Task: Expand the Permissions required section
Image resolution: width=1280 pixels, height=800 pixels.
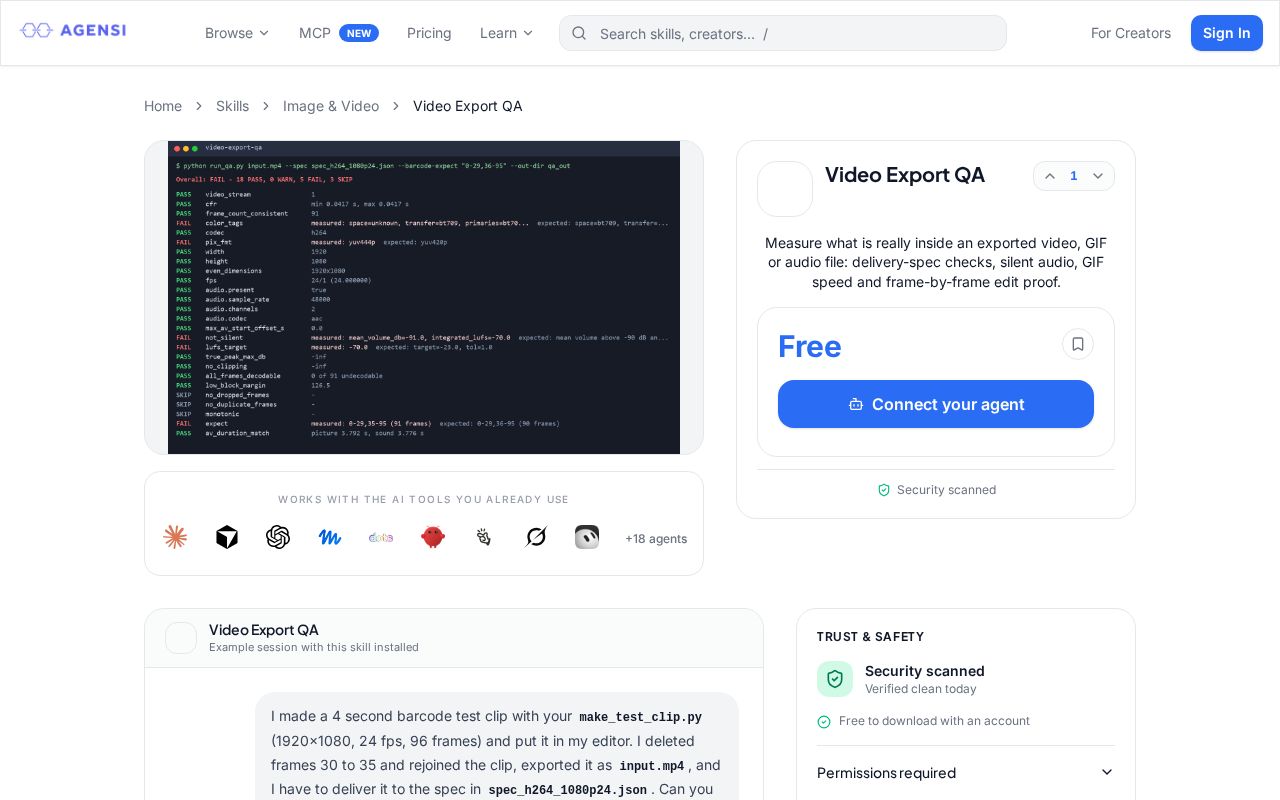Action: coord(966,773)
